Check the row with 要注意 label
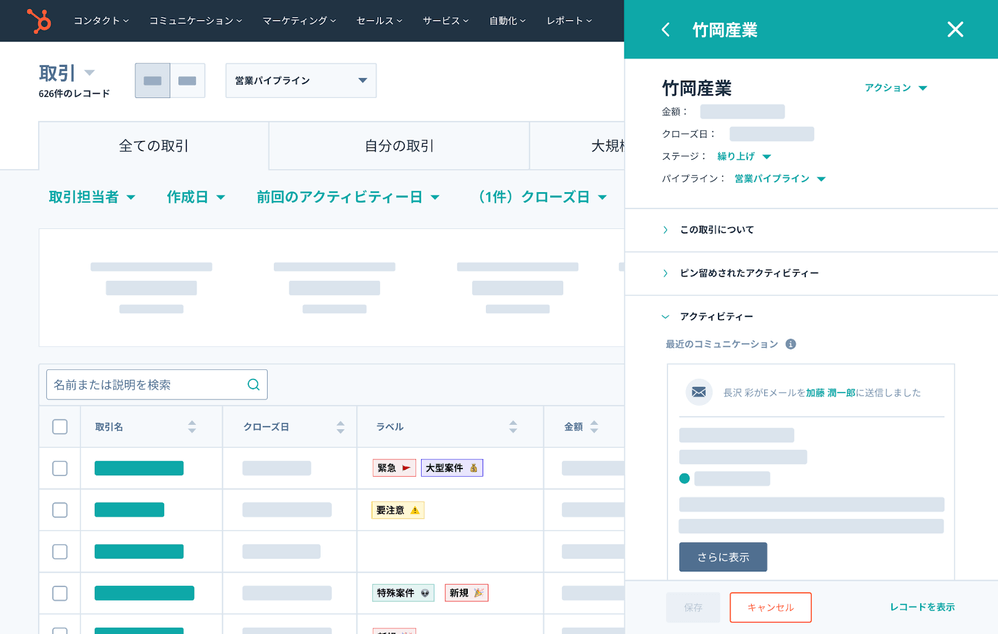Screen dimensions: 998x634 [x=60, y=510]
